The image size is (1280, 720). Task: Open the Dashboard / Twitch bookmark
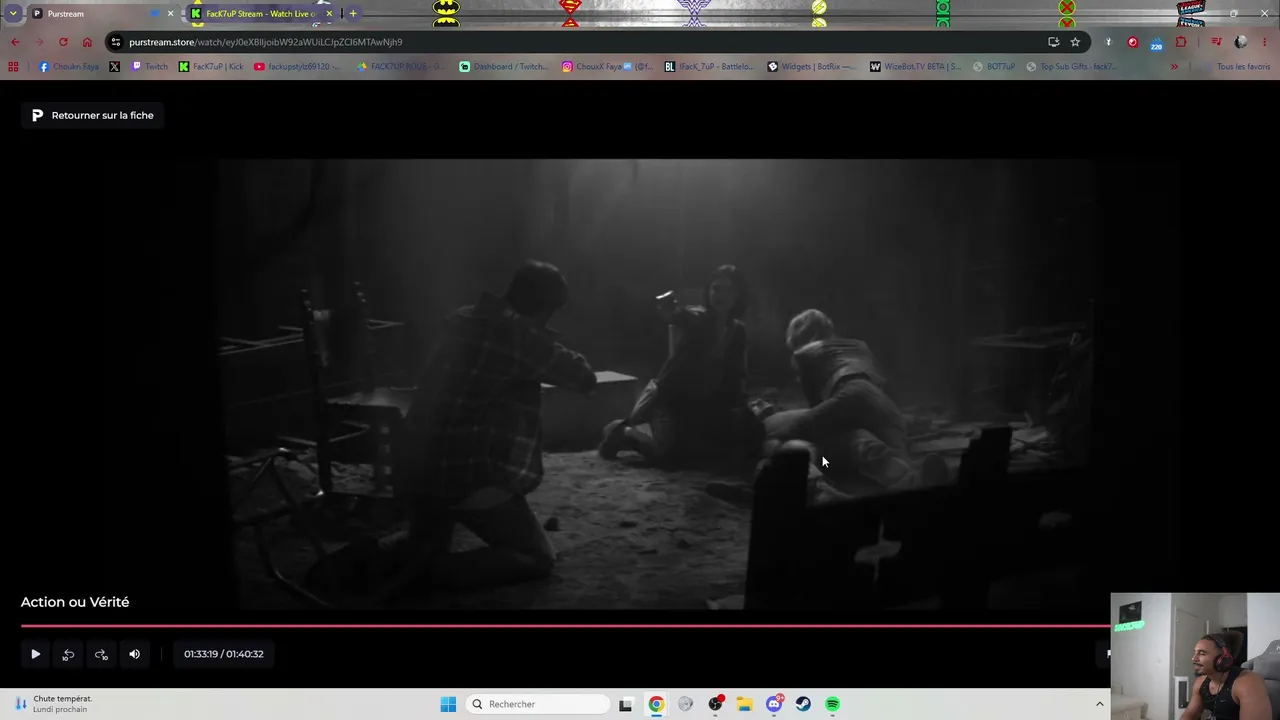pyautogui.click(x=503, y=67)
